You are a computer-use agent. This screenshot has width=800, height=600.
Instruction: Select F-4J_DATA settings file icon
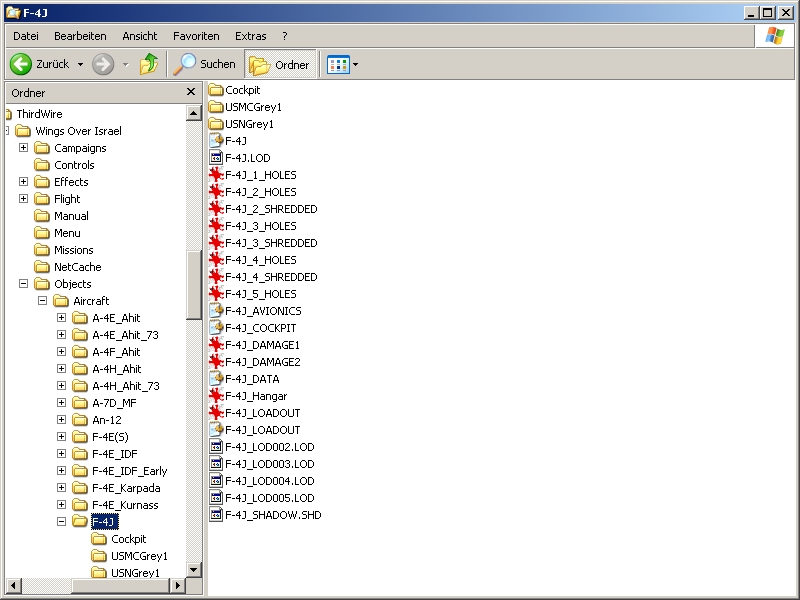(x=216, y=379)
